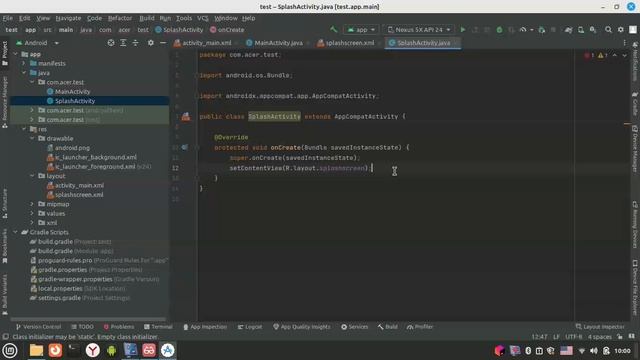Image resolution: width=640 pixels, height=360 pixels.
Task: Start debugging with the bug icon
Action: coord(499,29)
